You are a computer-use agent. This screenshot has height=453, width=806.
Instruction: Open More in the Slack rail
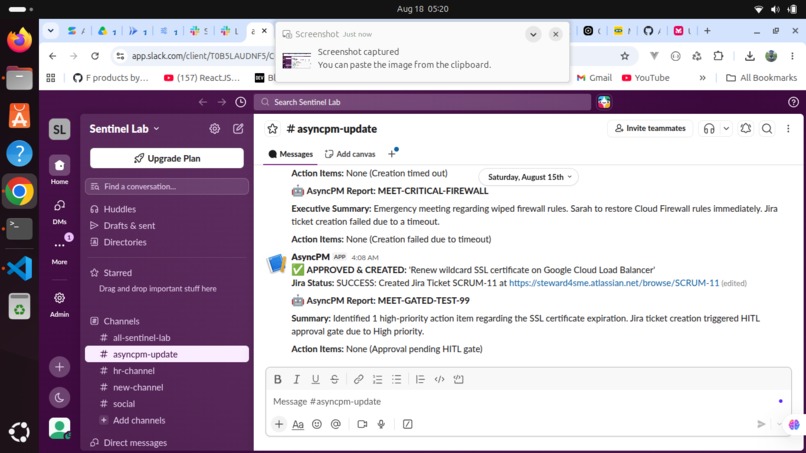[59, 250]
